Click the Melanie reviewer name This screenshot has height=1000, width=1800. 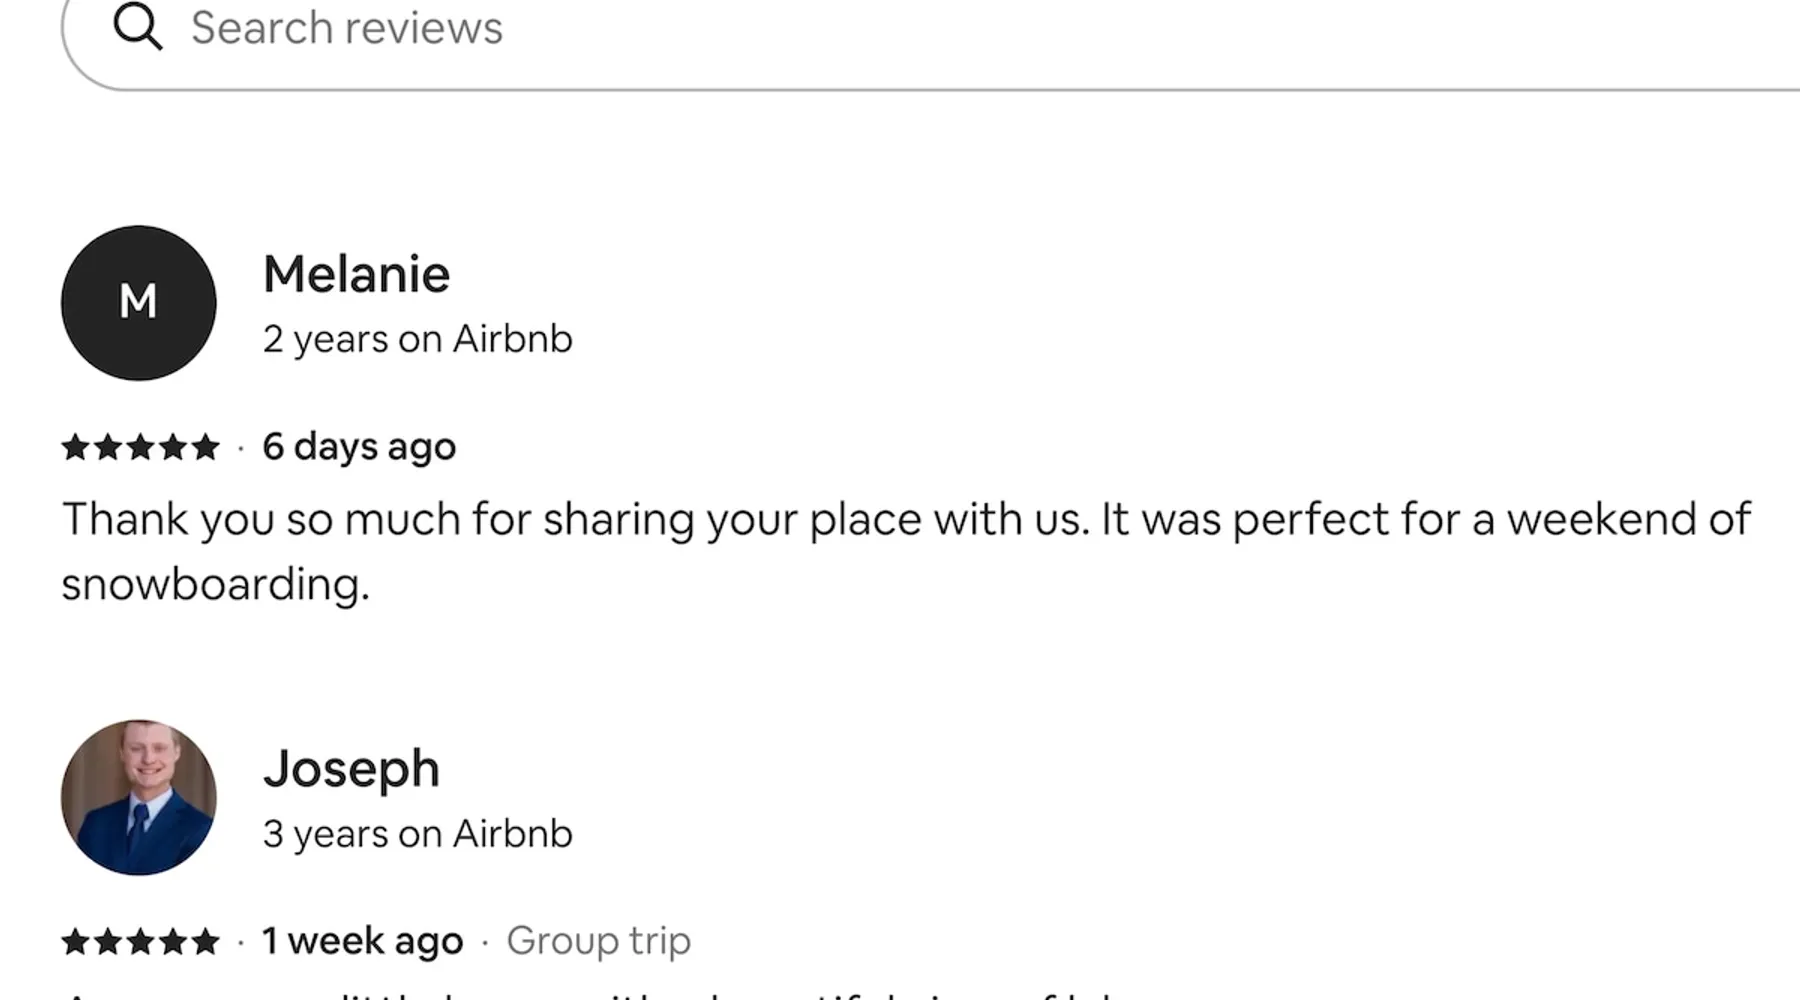point(356,274)
